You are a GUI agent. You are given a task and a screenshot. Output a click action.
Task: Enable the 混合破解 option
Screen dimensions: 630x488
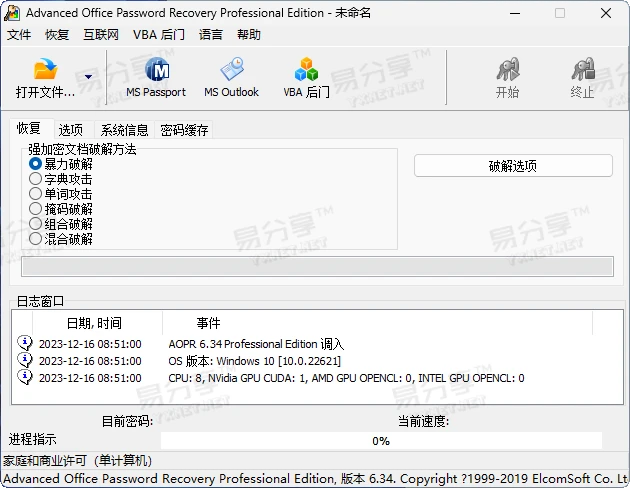[x=35, y=239]
